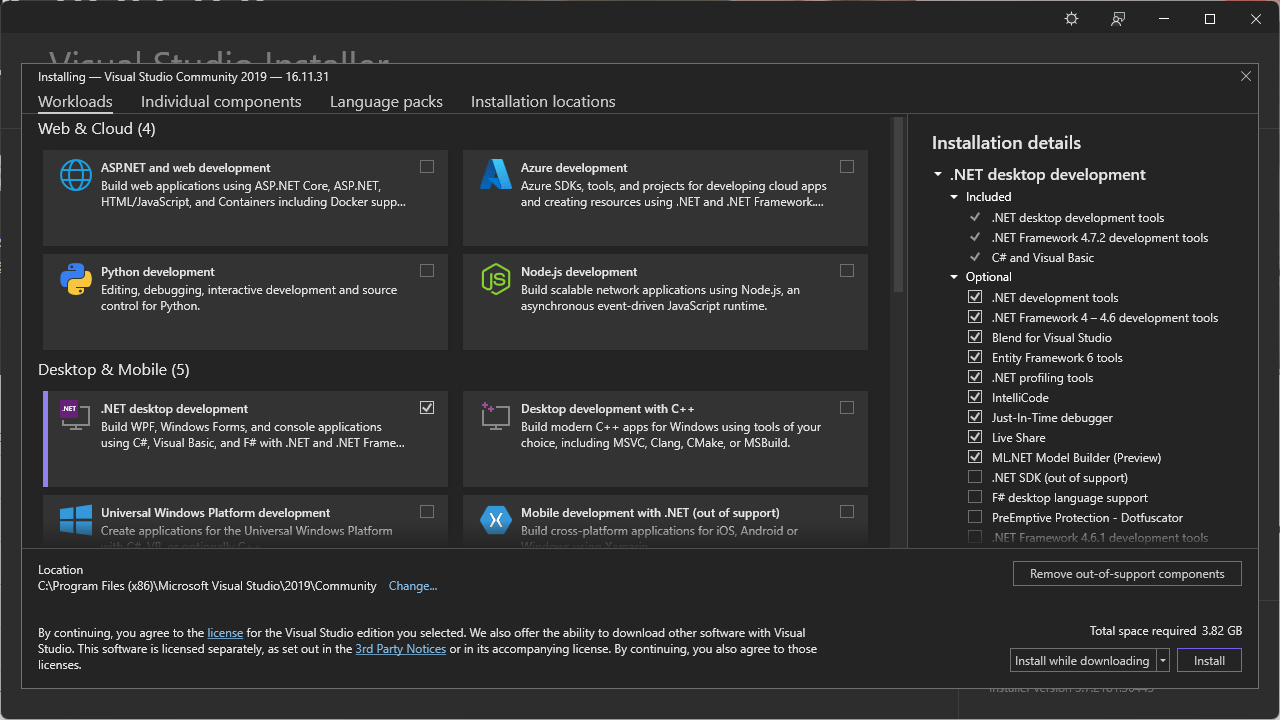This screenshot has width=1280, height=720.
Task: Enable the Python development workload checkbox
Action: (x=427, y=271)
